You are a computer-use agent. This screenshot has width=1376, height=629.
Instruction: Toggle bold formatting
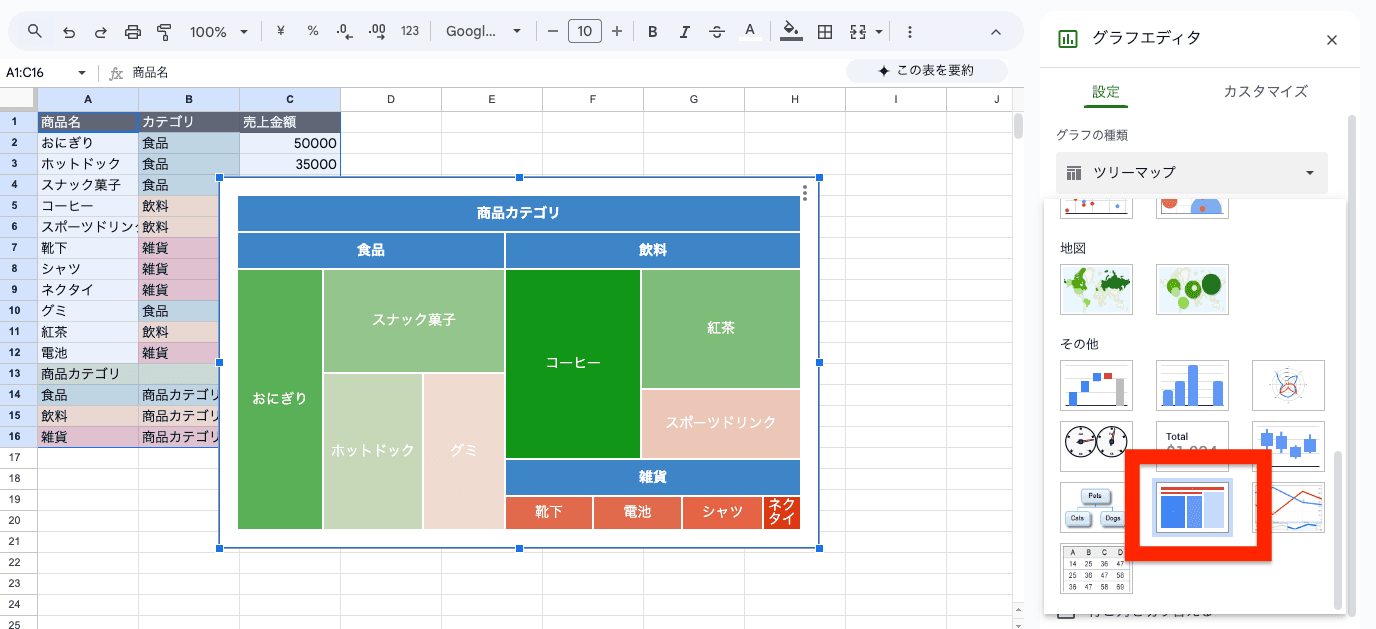(652, 32)
